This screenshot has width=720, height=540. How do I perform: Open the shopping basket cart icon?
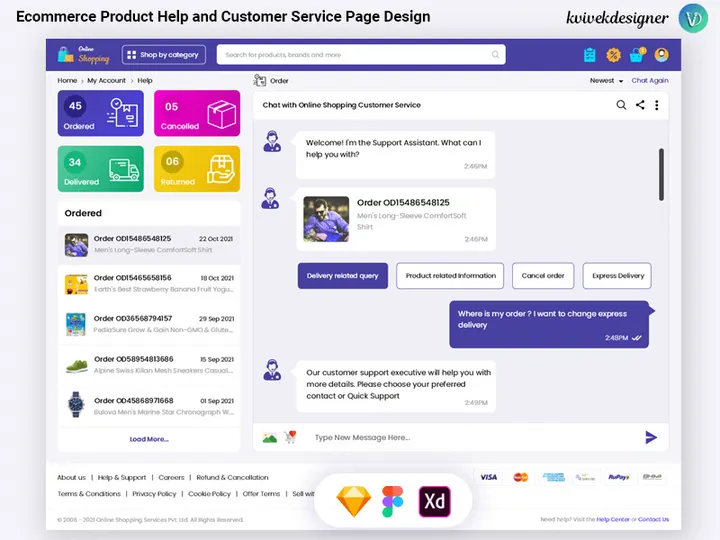point(637,55)
